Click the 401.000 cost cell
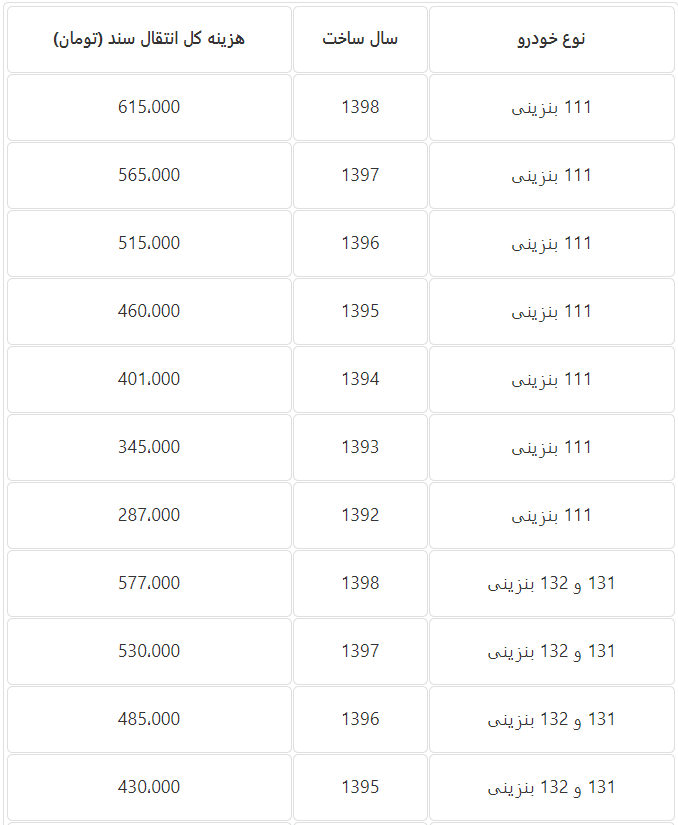The width and height of the screenshot is (678, 825). [x=149, y=379]
